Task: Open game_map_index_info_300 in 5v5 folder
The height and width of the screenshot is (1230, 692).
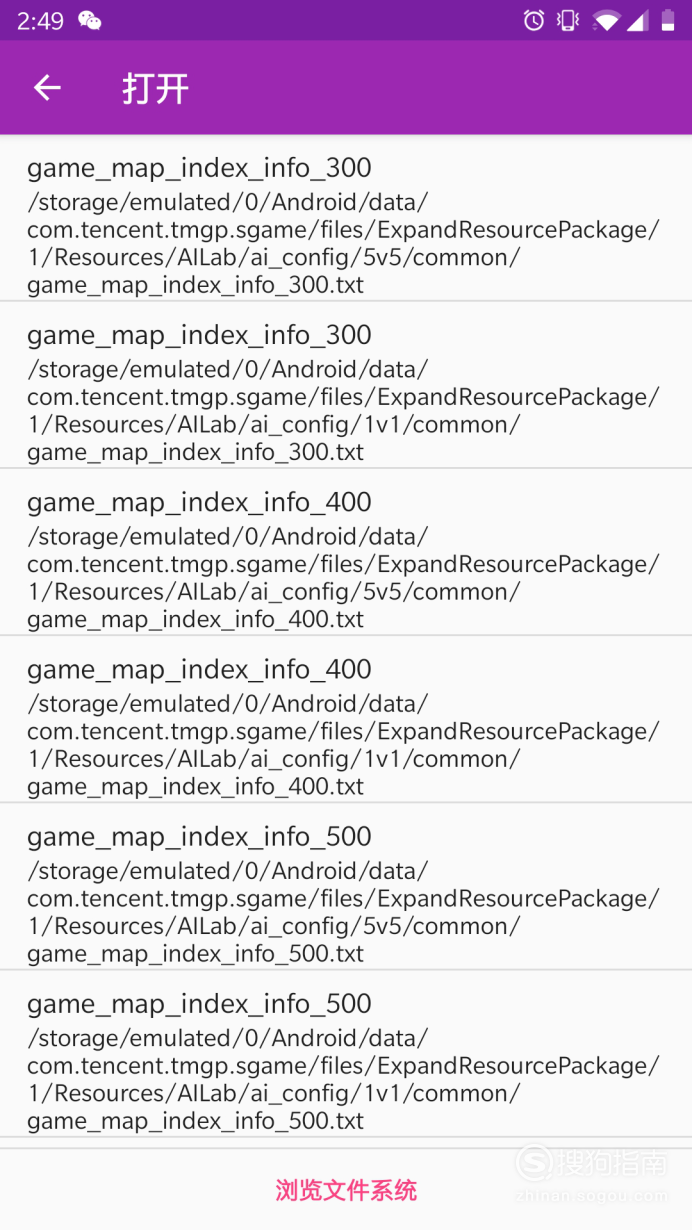Action: (346, 218)
